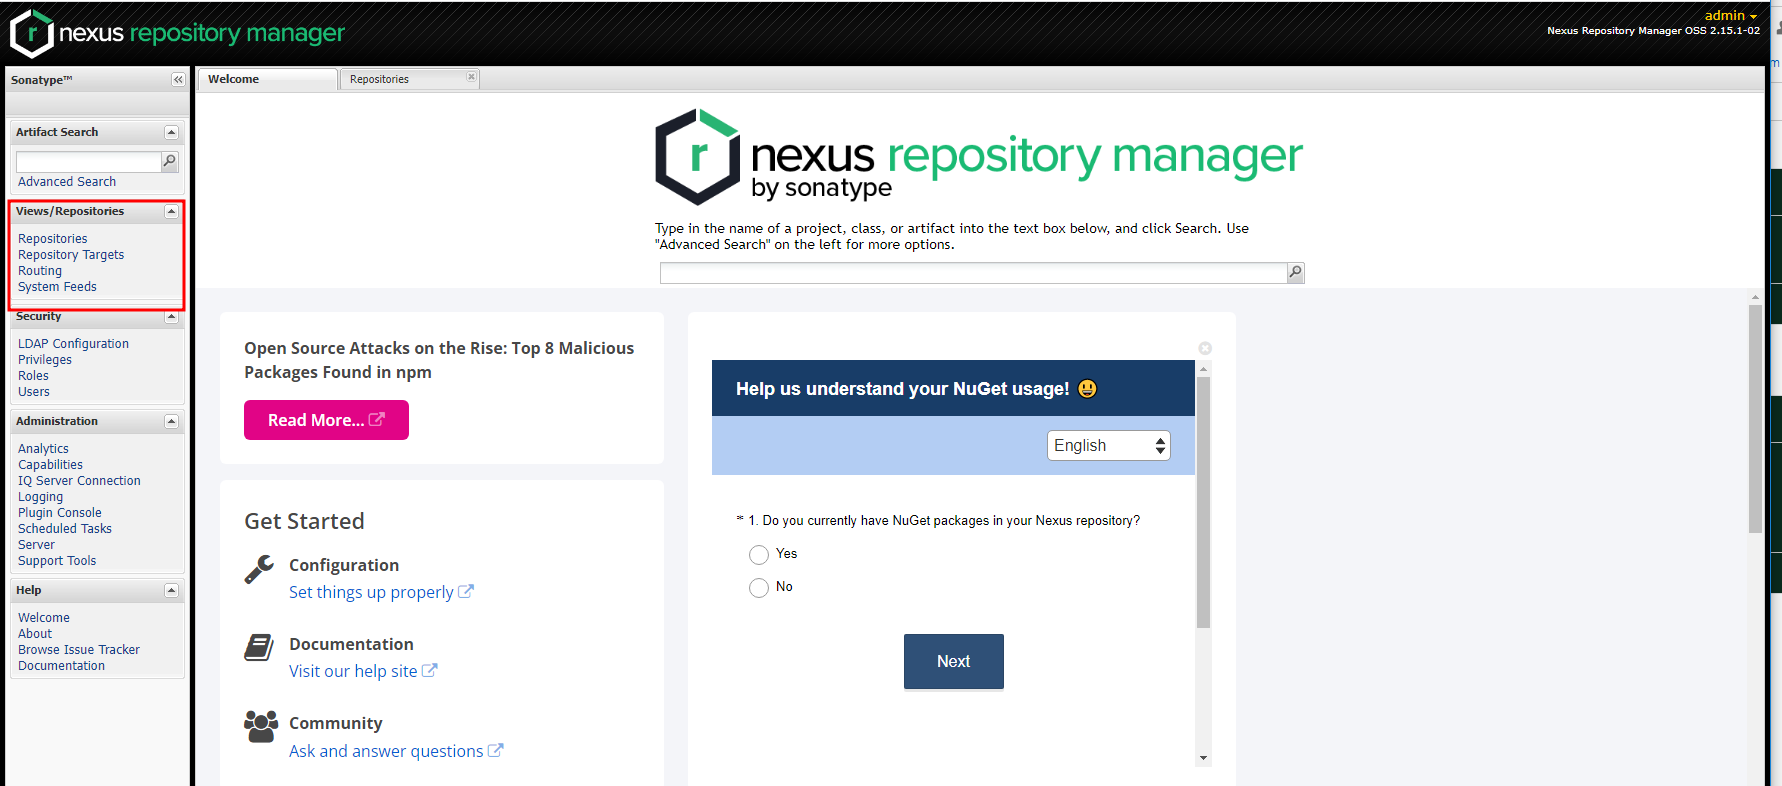Open Ask and answer questions link

[x=396, y=751]
